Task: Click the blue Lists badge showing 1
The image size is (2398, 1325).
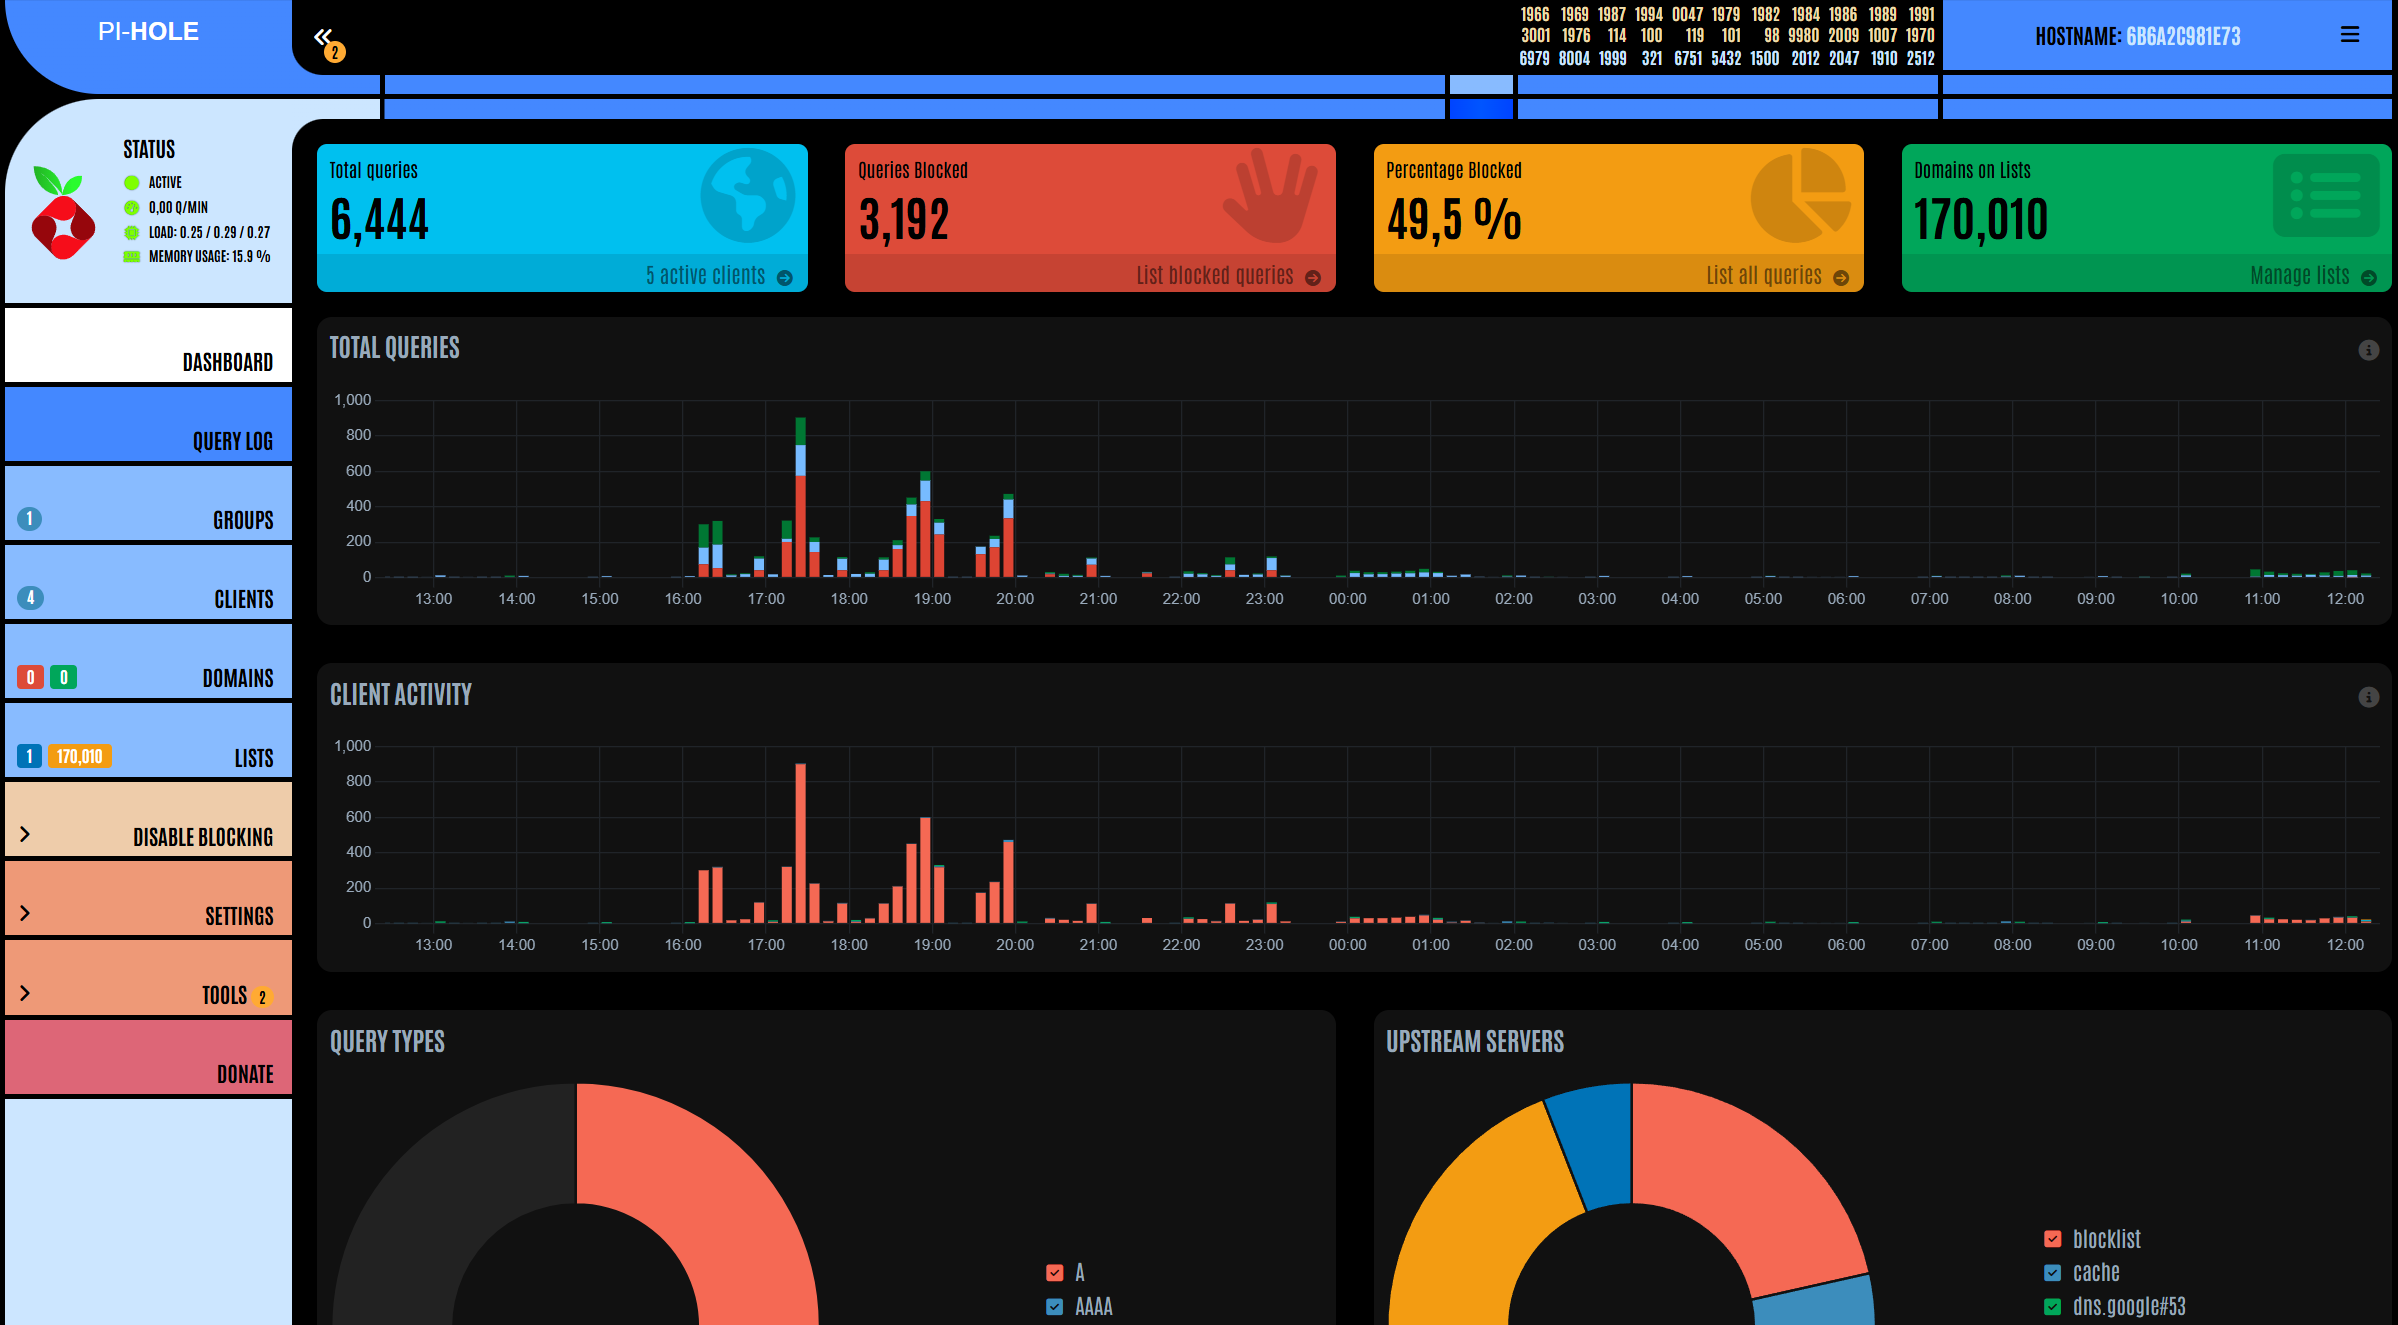Action: (x=30, y=756)
